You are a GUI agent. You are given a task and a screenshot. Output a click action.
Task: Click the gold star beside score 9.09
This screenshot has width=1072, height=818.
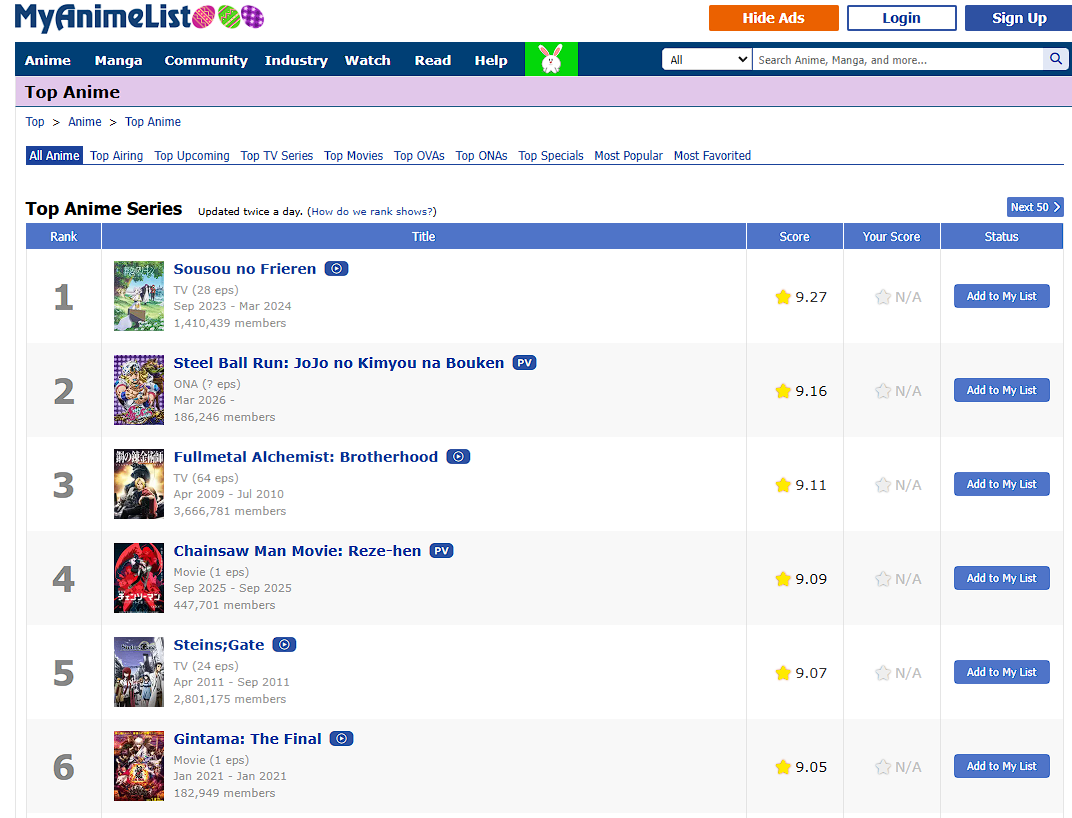pos(783,579)
